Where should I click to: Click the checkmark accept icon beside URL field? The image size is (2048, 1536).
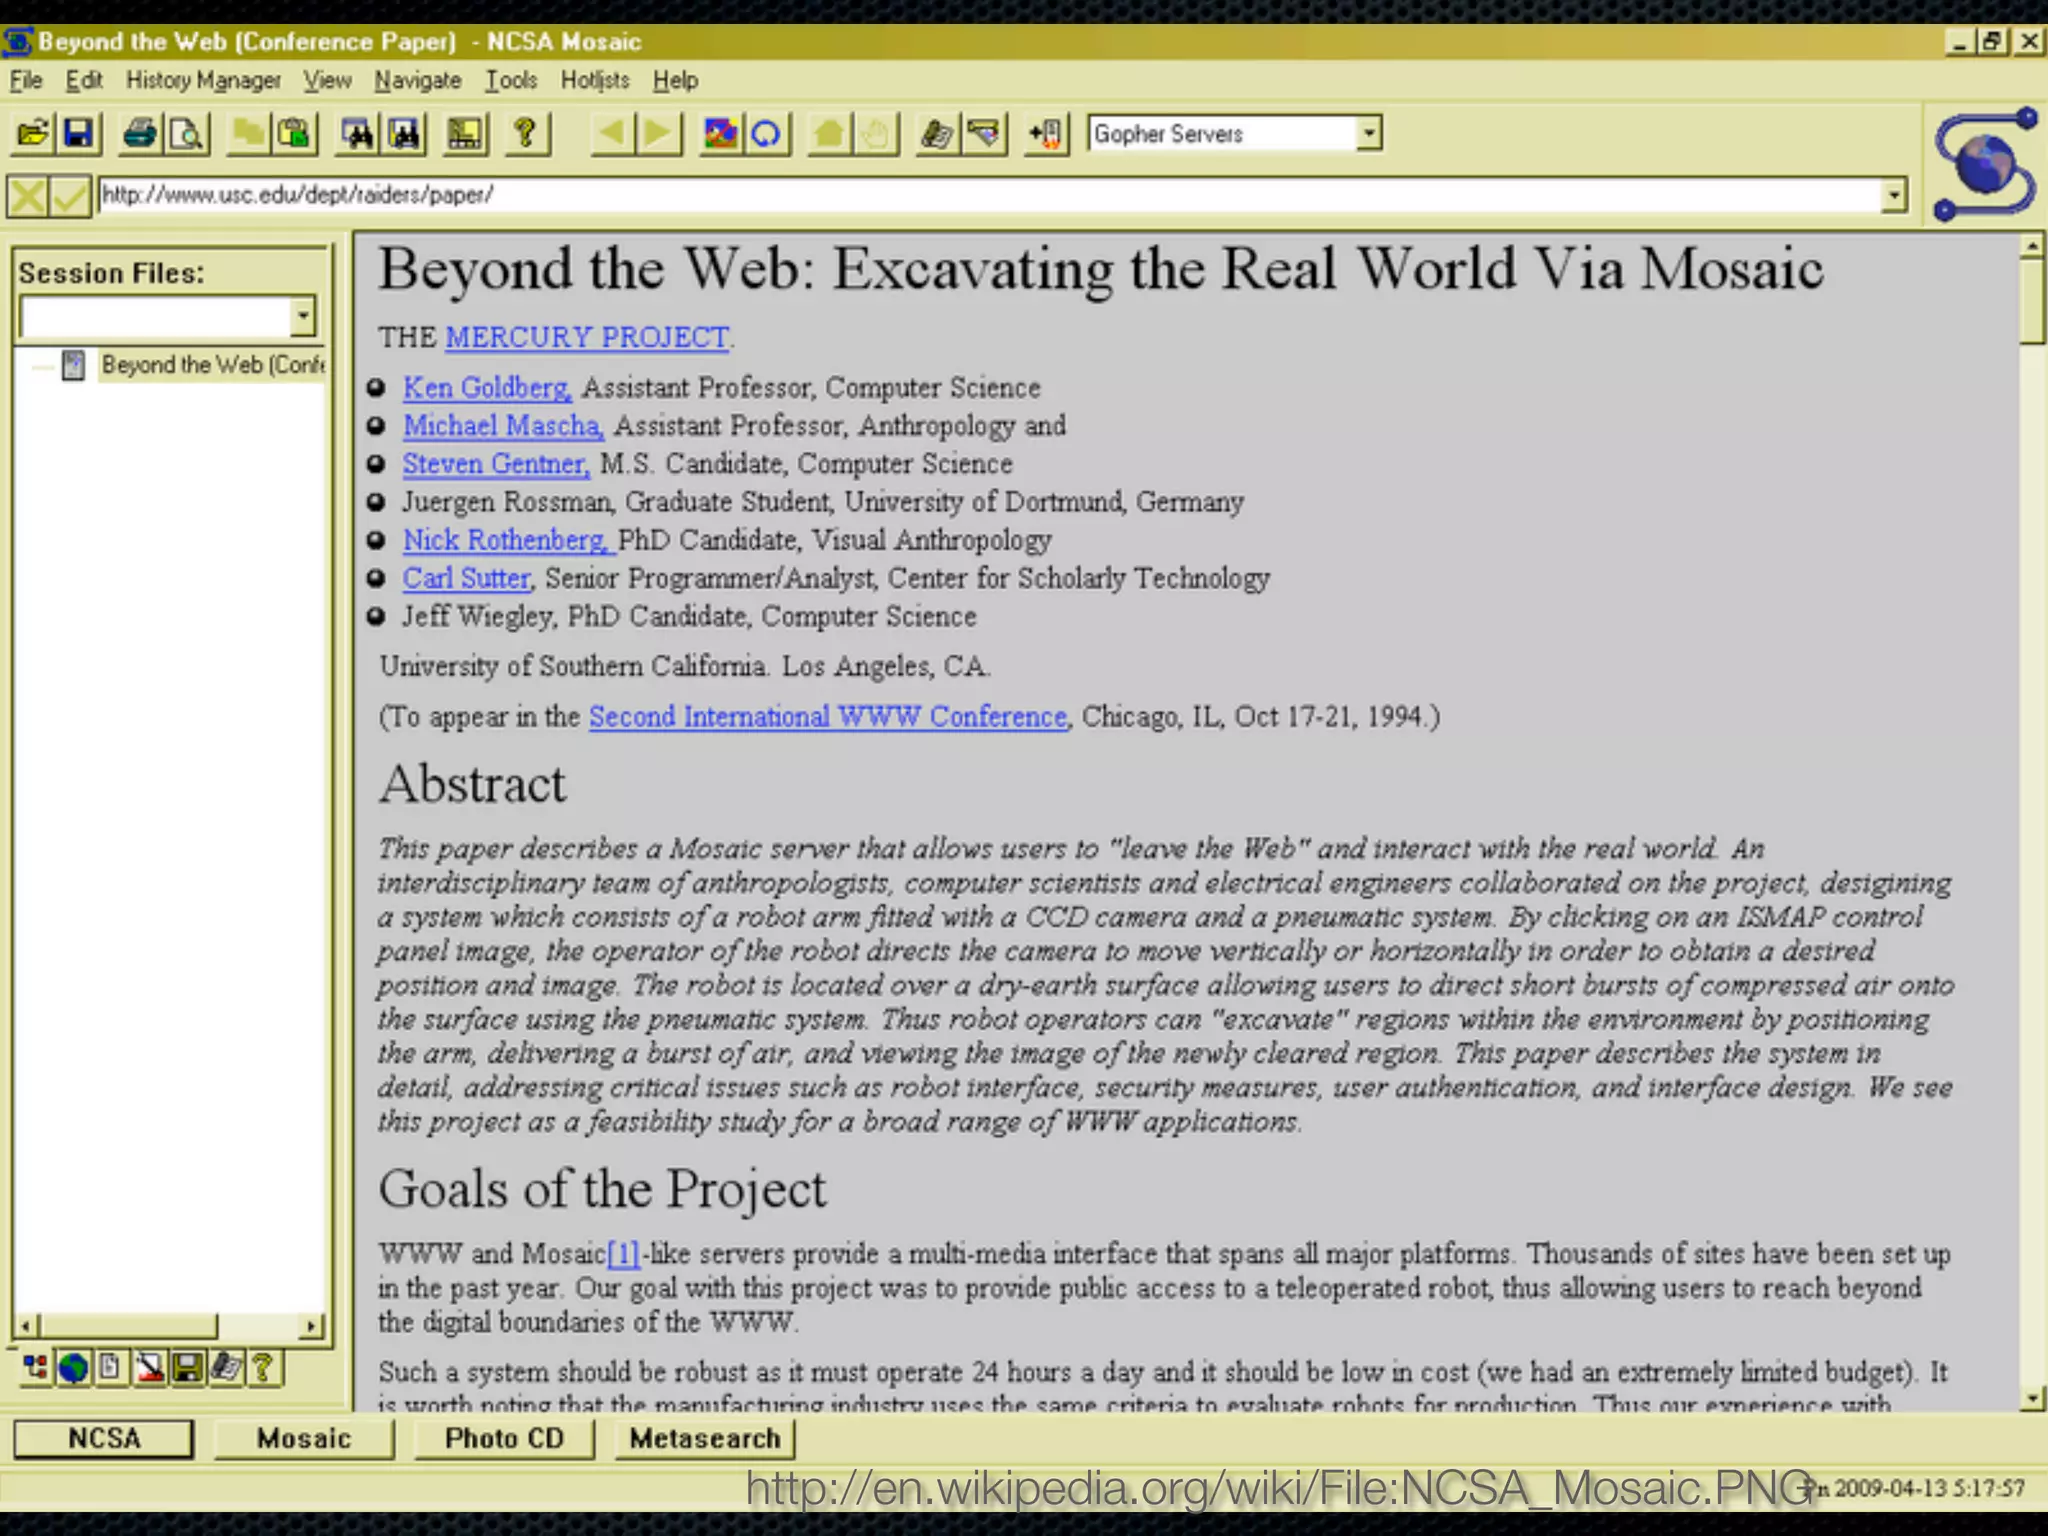[71, 196]
